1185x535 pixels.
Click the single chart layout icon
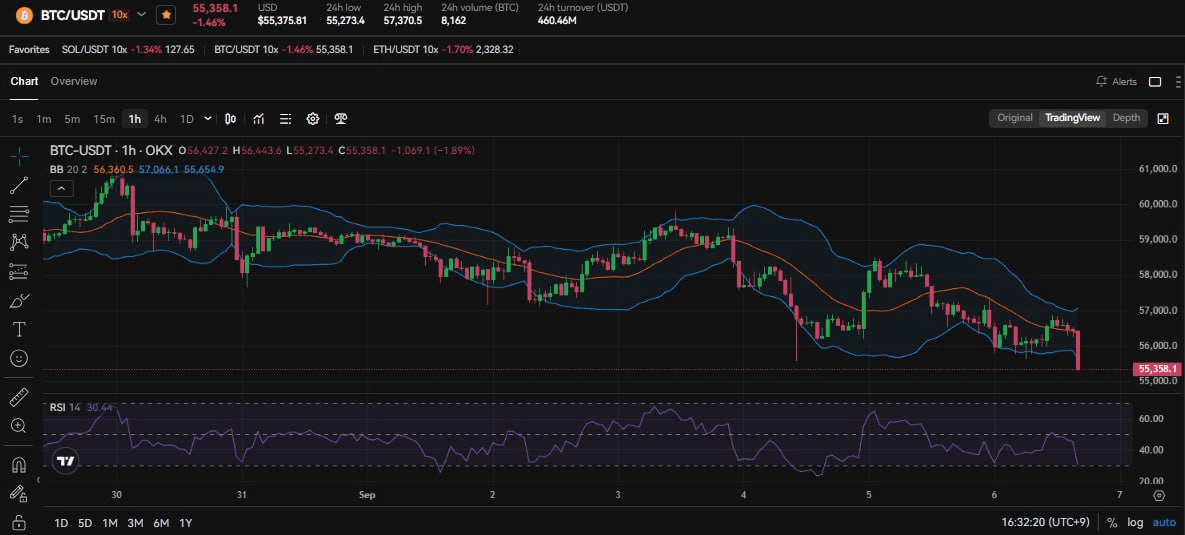(1155, 82)
